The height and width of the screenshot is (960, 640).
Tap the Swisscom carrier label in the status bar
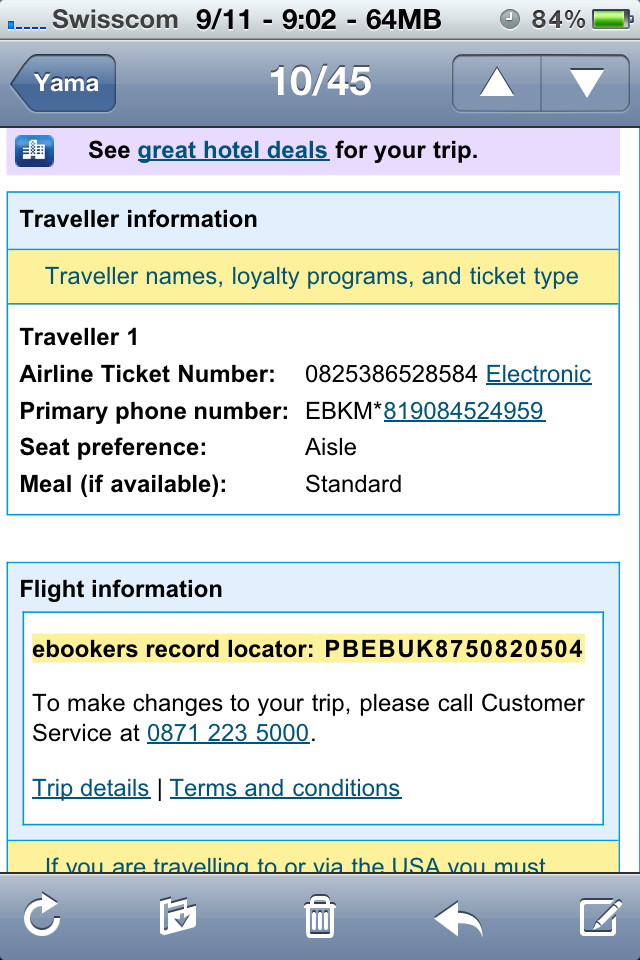coord(115,20)
